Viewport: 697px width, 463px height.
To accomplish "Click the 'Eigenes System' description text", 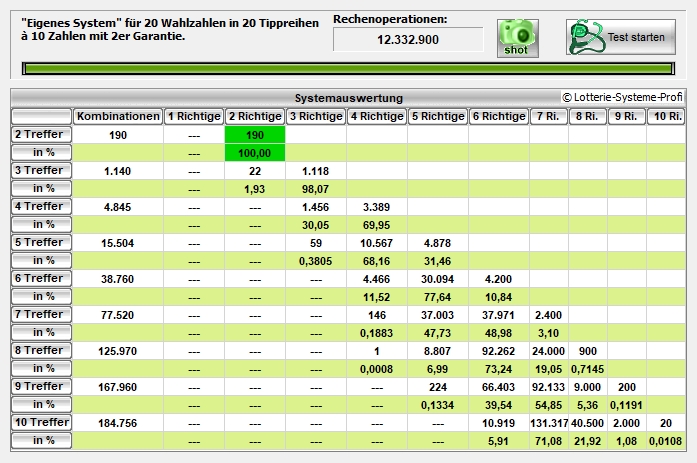I will pos(170,29).
